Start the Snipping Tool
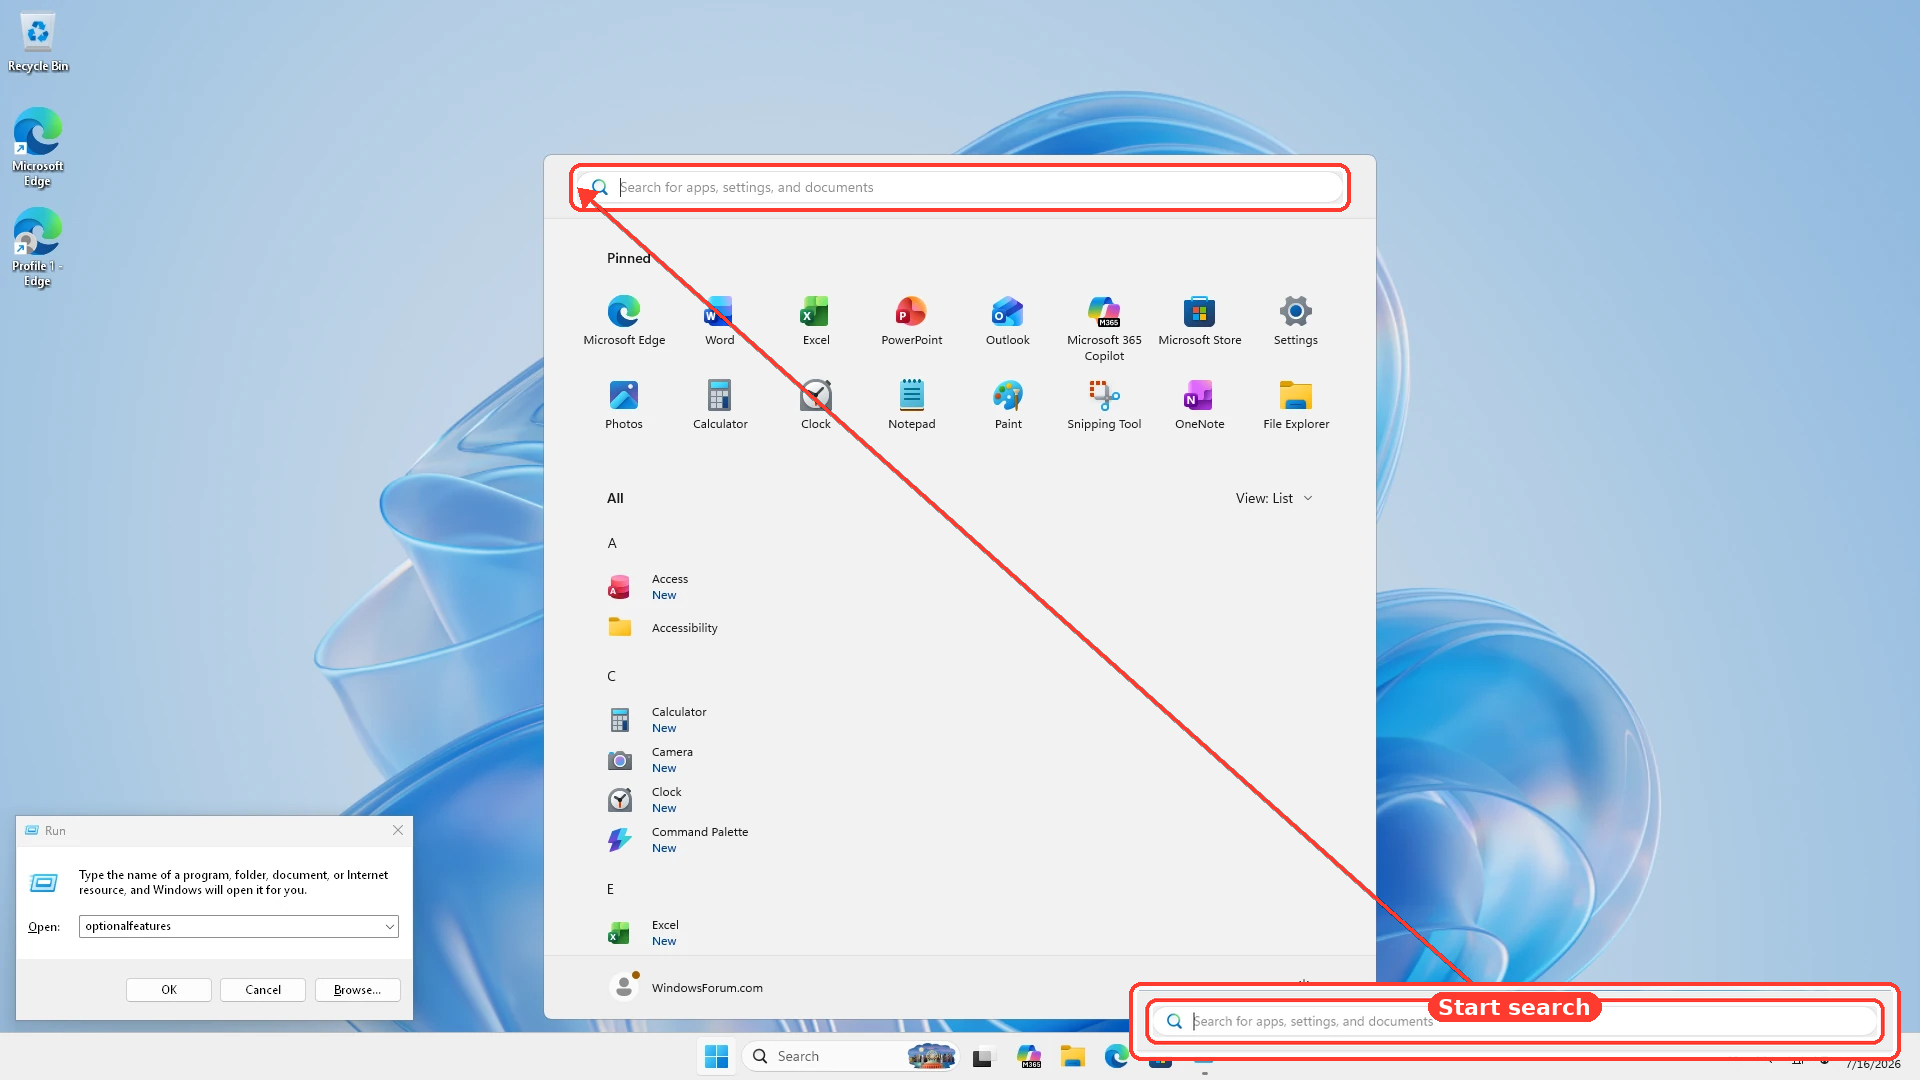The width and height of the screenshot is (1920, 1080). pyautogui.click(x=1104, y=405)
